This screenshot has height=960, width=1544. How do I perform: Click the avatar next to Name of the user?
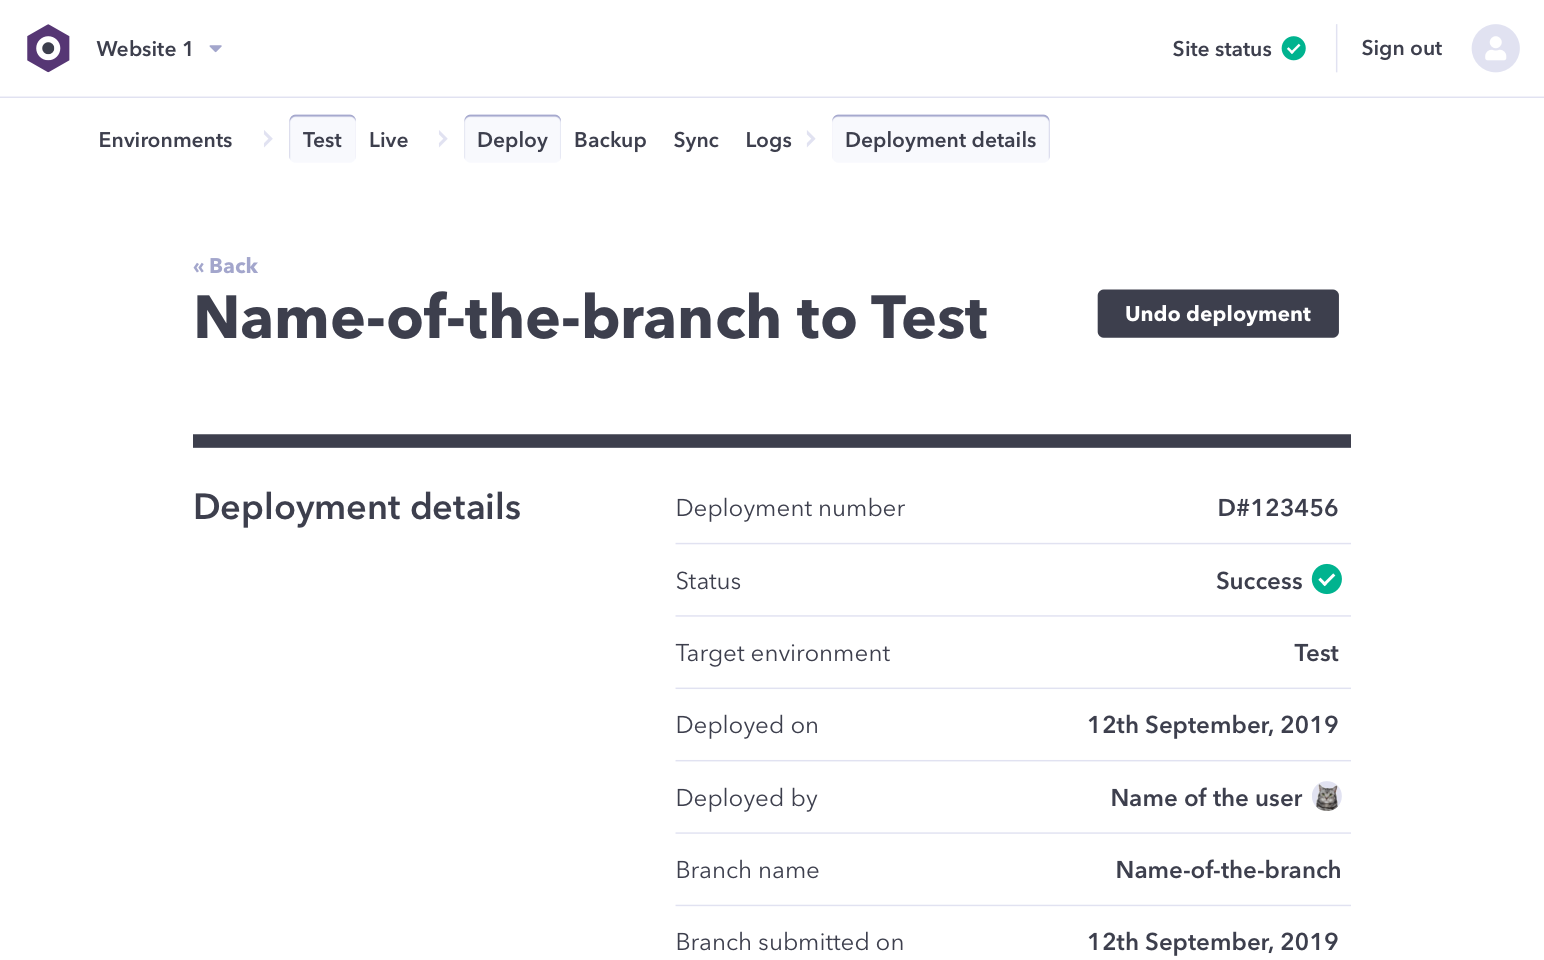pos(1327,797)
